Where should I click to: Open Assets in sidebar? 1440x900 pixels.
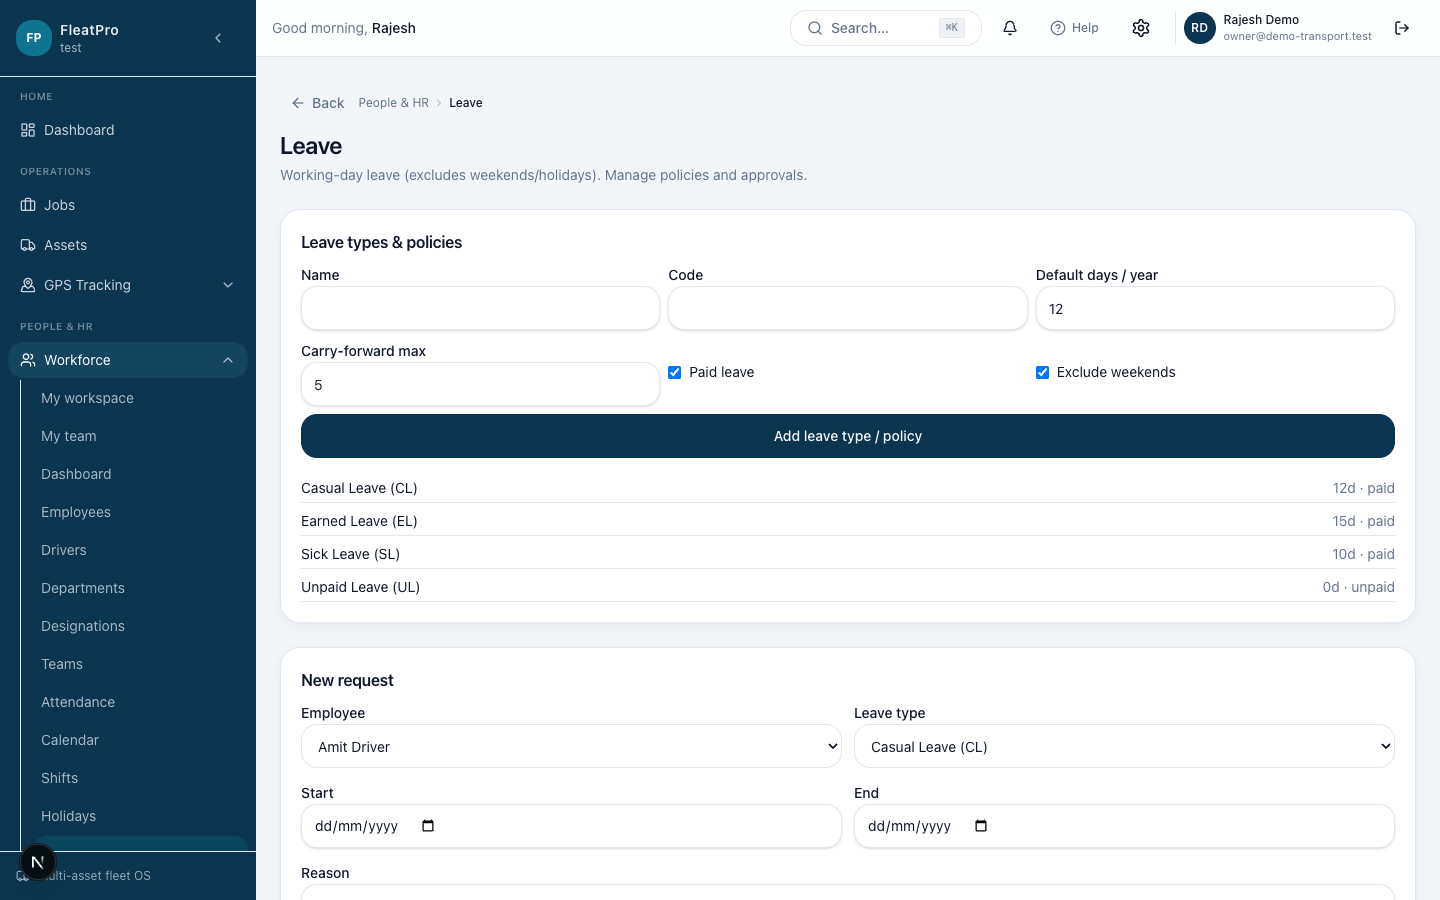pos(128,245)
